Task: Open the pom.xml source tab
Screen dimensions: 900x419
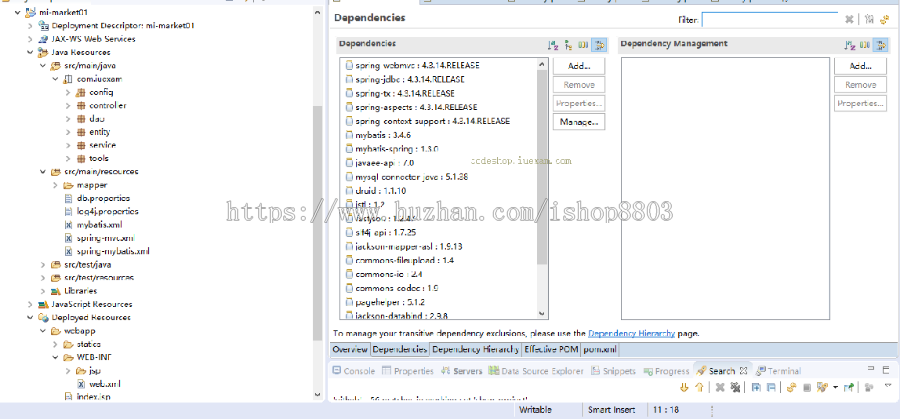Action: point(600,349)
